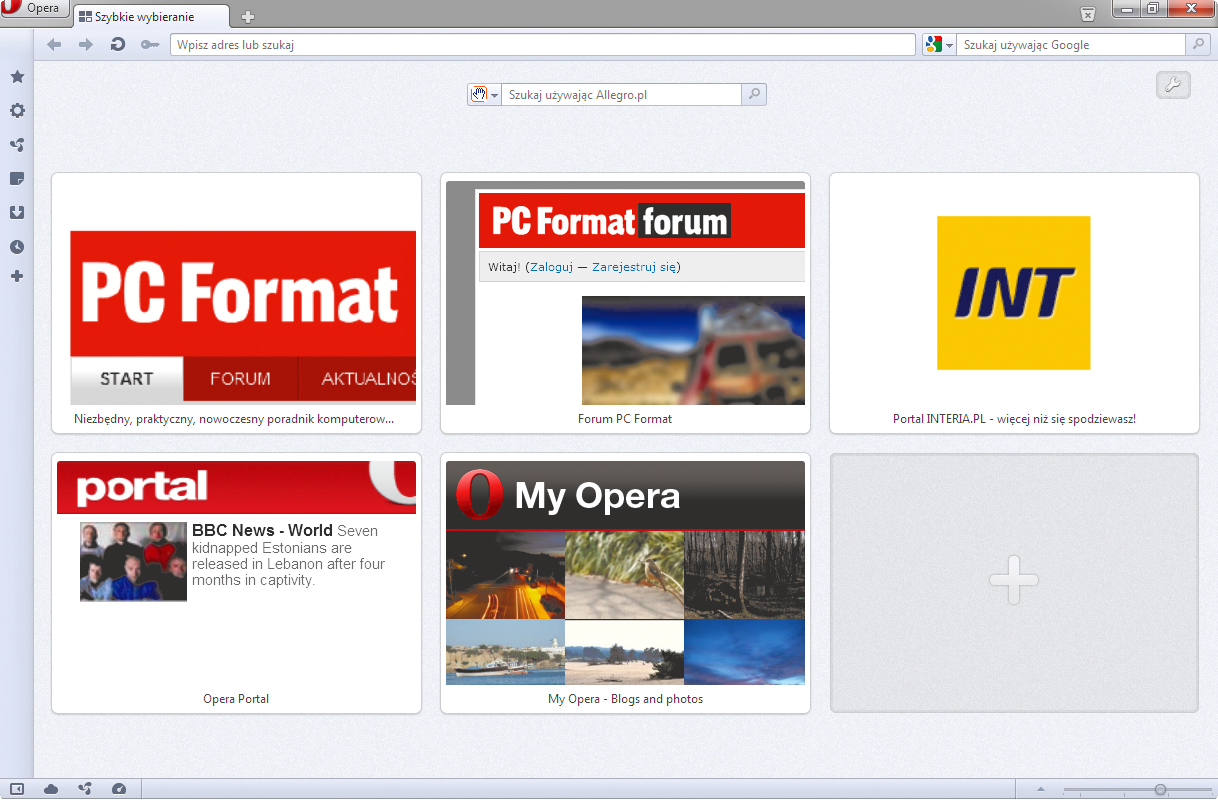Open the Bookmarks panel star icon
1218x800 pixels.
click(x=17, y=77)
